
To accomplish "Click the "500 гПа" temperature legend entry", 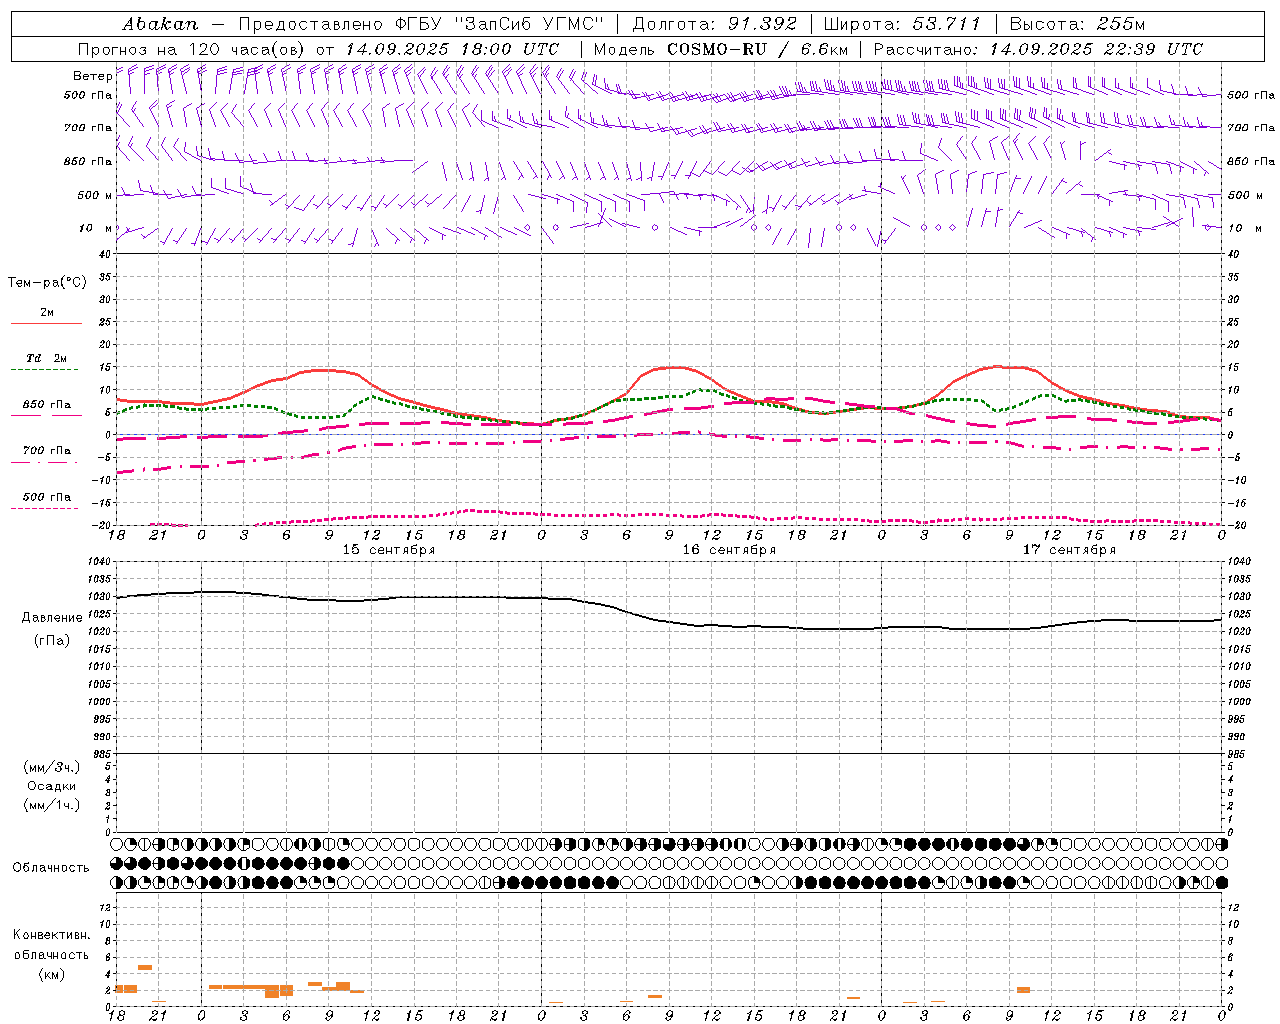I will (46, 497).
